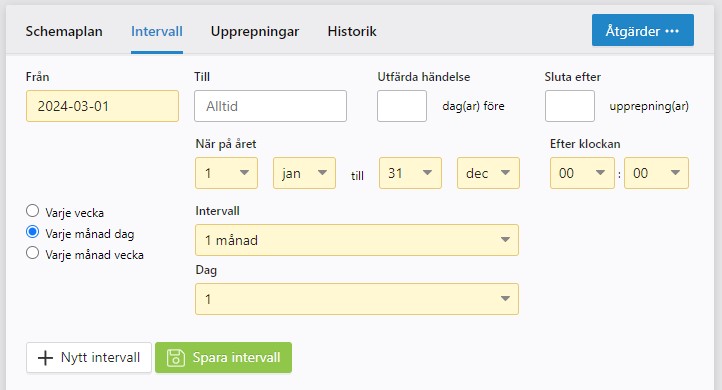Click the Från date field
Viewport: 722px width, 390px height.
click(x=102, y=106)
